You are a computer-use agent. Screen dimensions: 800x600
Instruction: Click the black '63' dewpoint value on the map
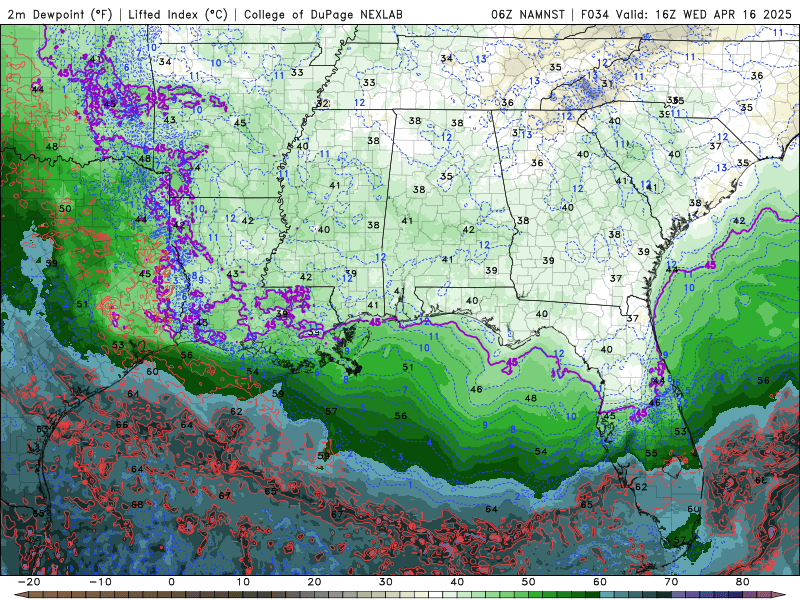42,429
